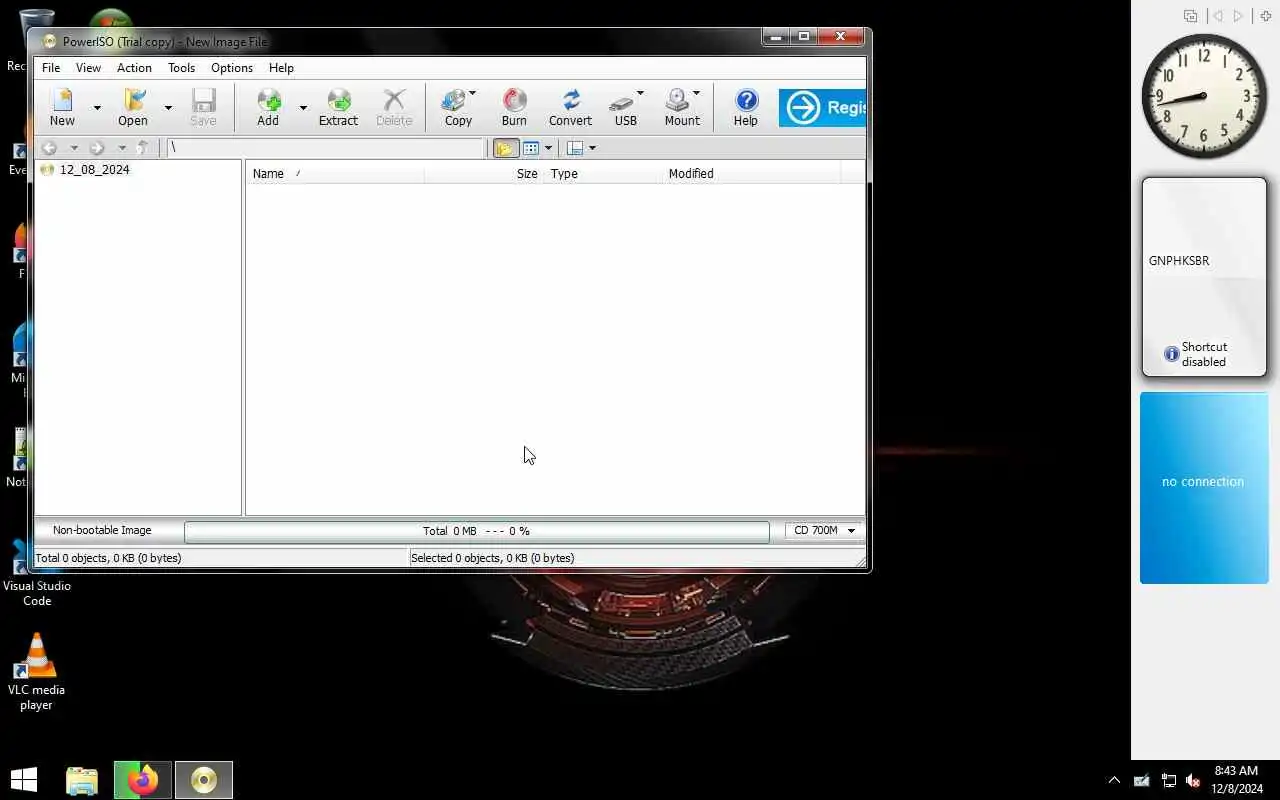Image resolution: width=1280 pixels, height=800 pixels.
Task: Click the Add files toolbar icon
Action: 268,107
